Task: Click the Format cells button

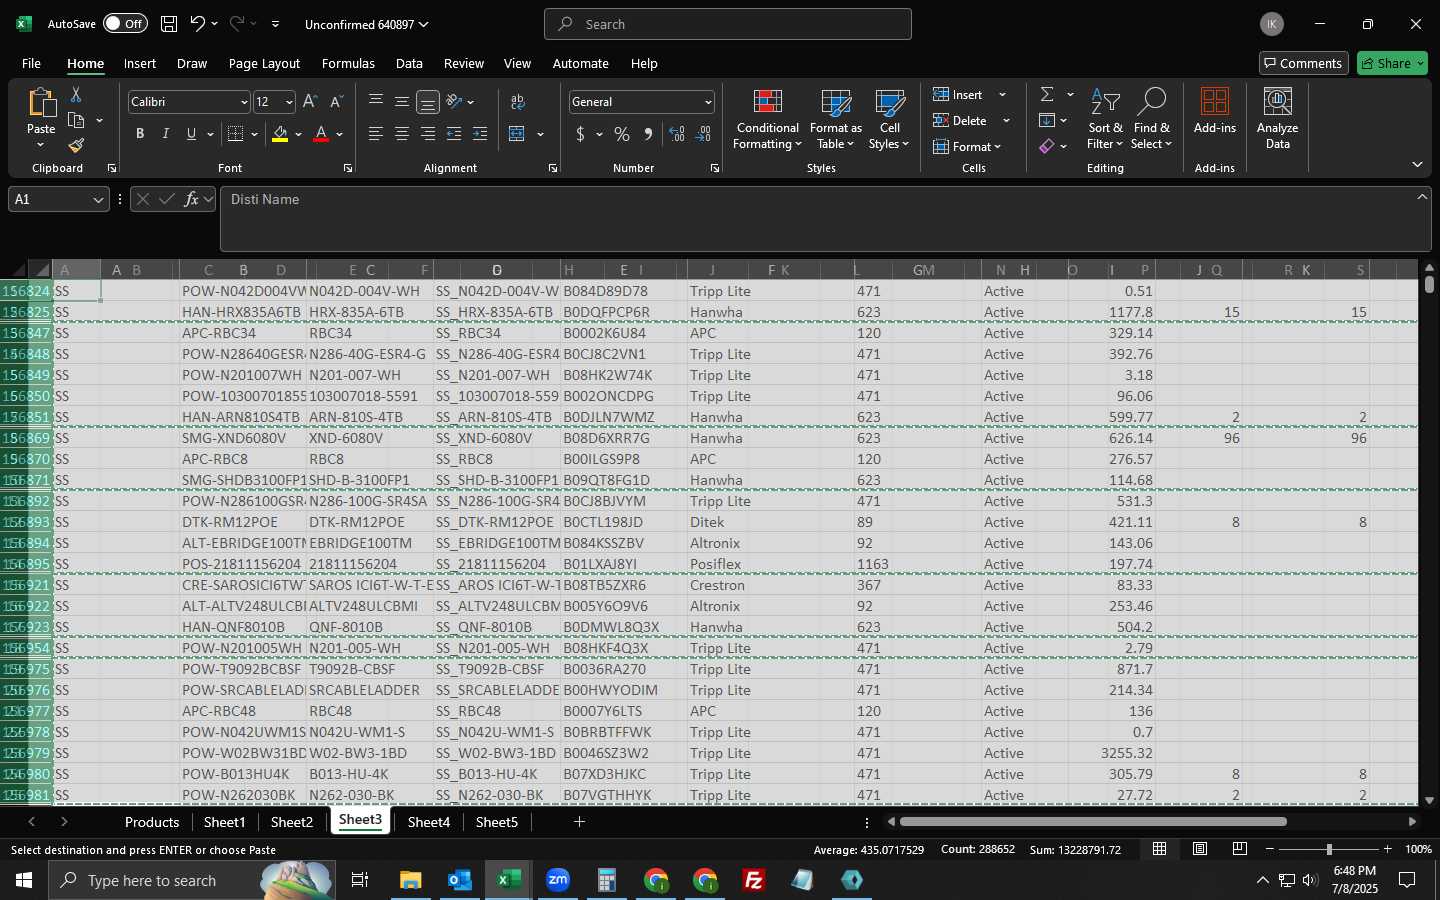Action: (966, 146)
